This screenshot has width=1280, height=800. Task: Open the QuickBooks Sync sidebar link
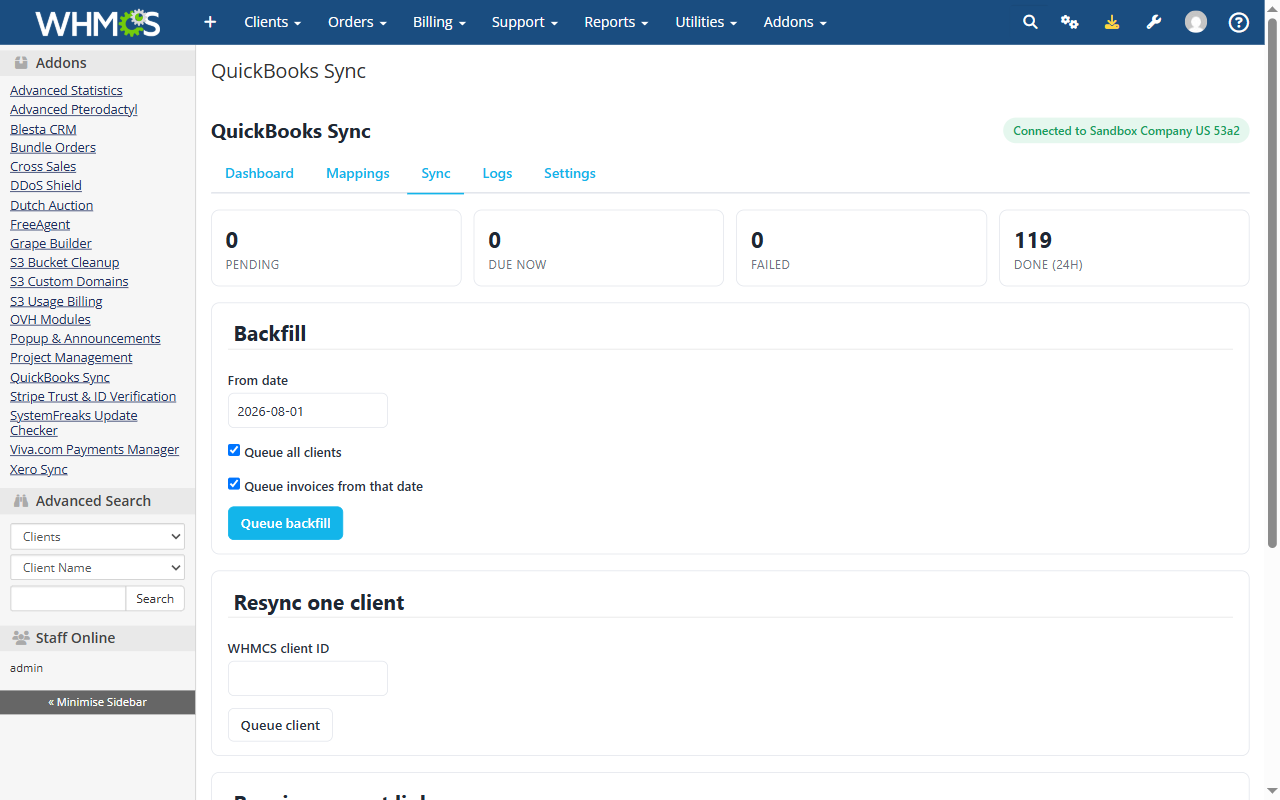[60, 377]
